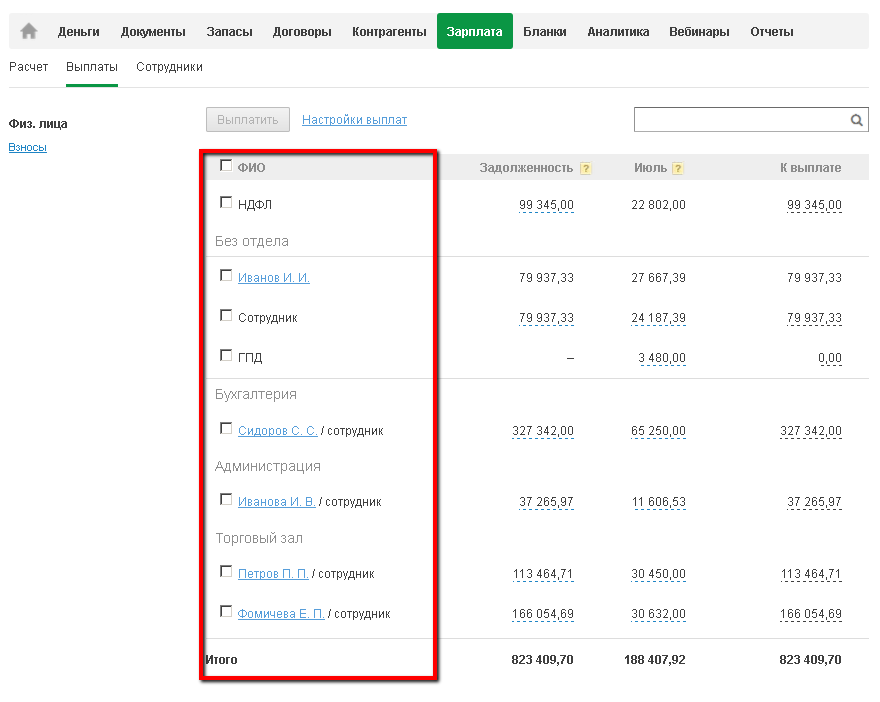The image size is (880, 702).
Task: Edit НДФЛ payout amount 99 345,00
Action: pyautogui.click(x=814, y=205)
